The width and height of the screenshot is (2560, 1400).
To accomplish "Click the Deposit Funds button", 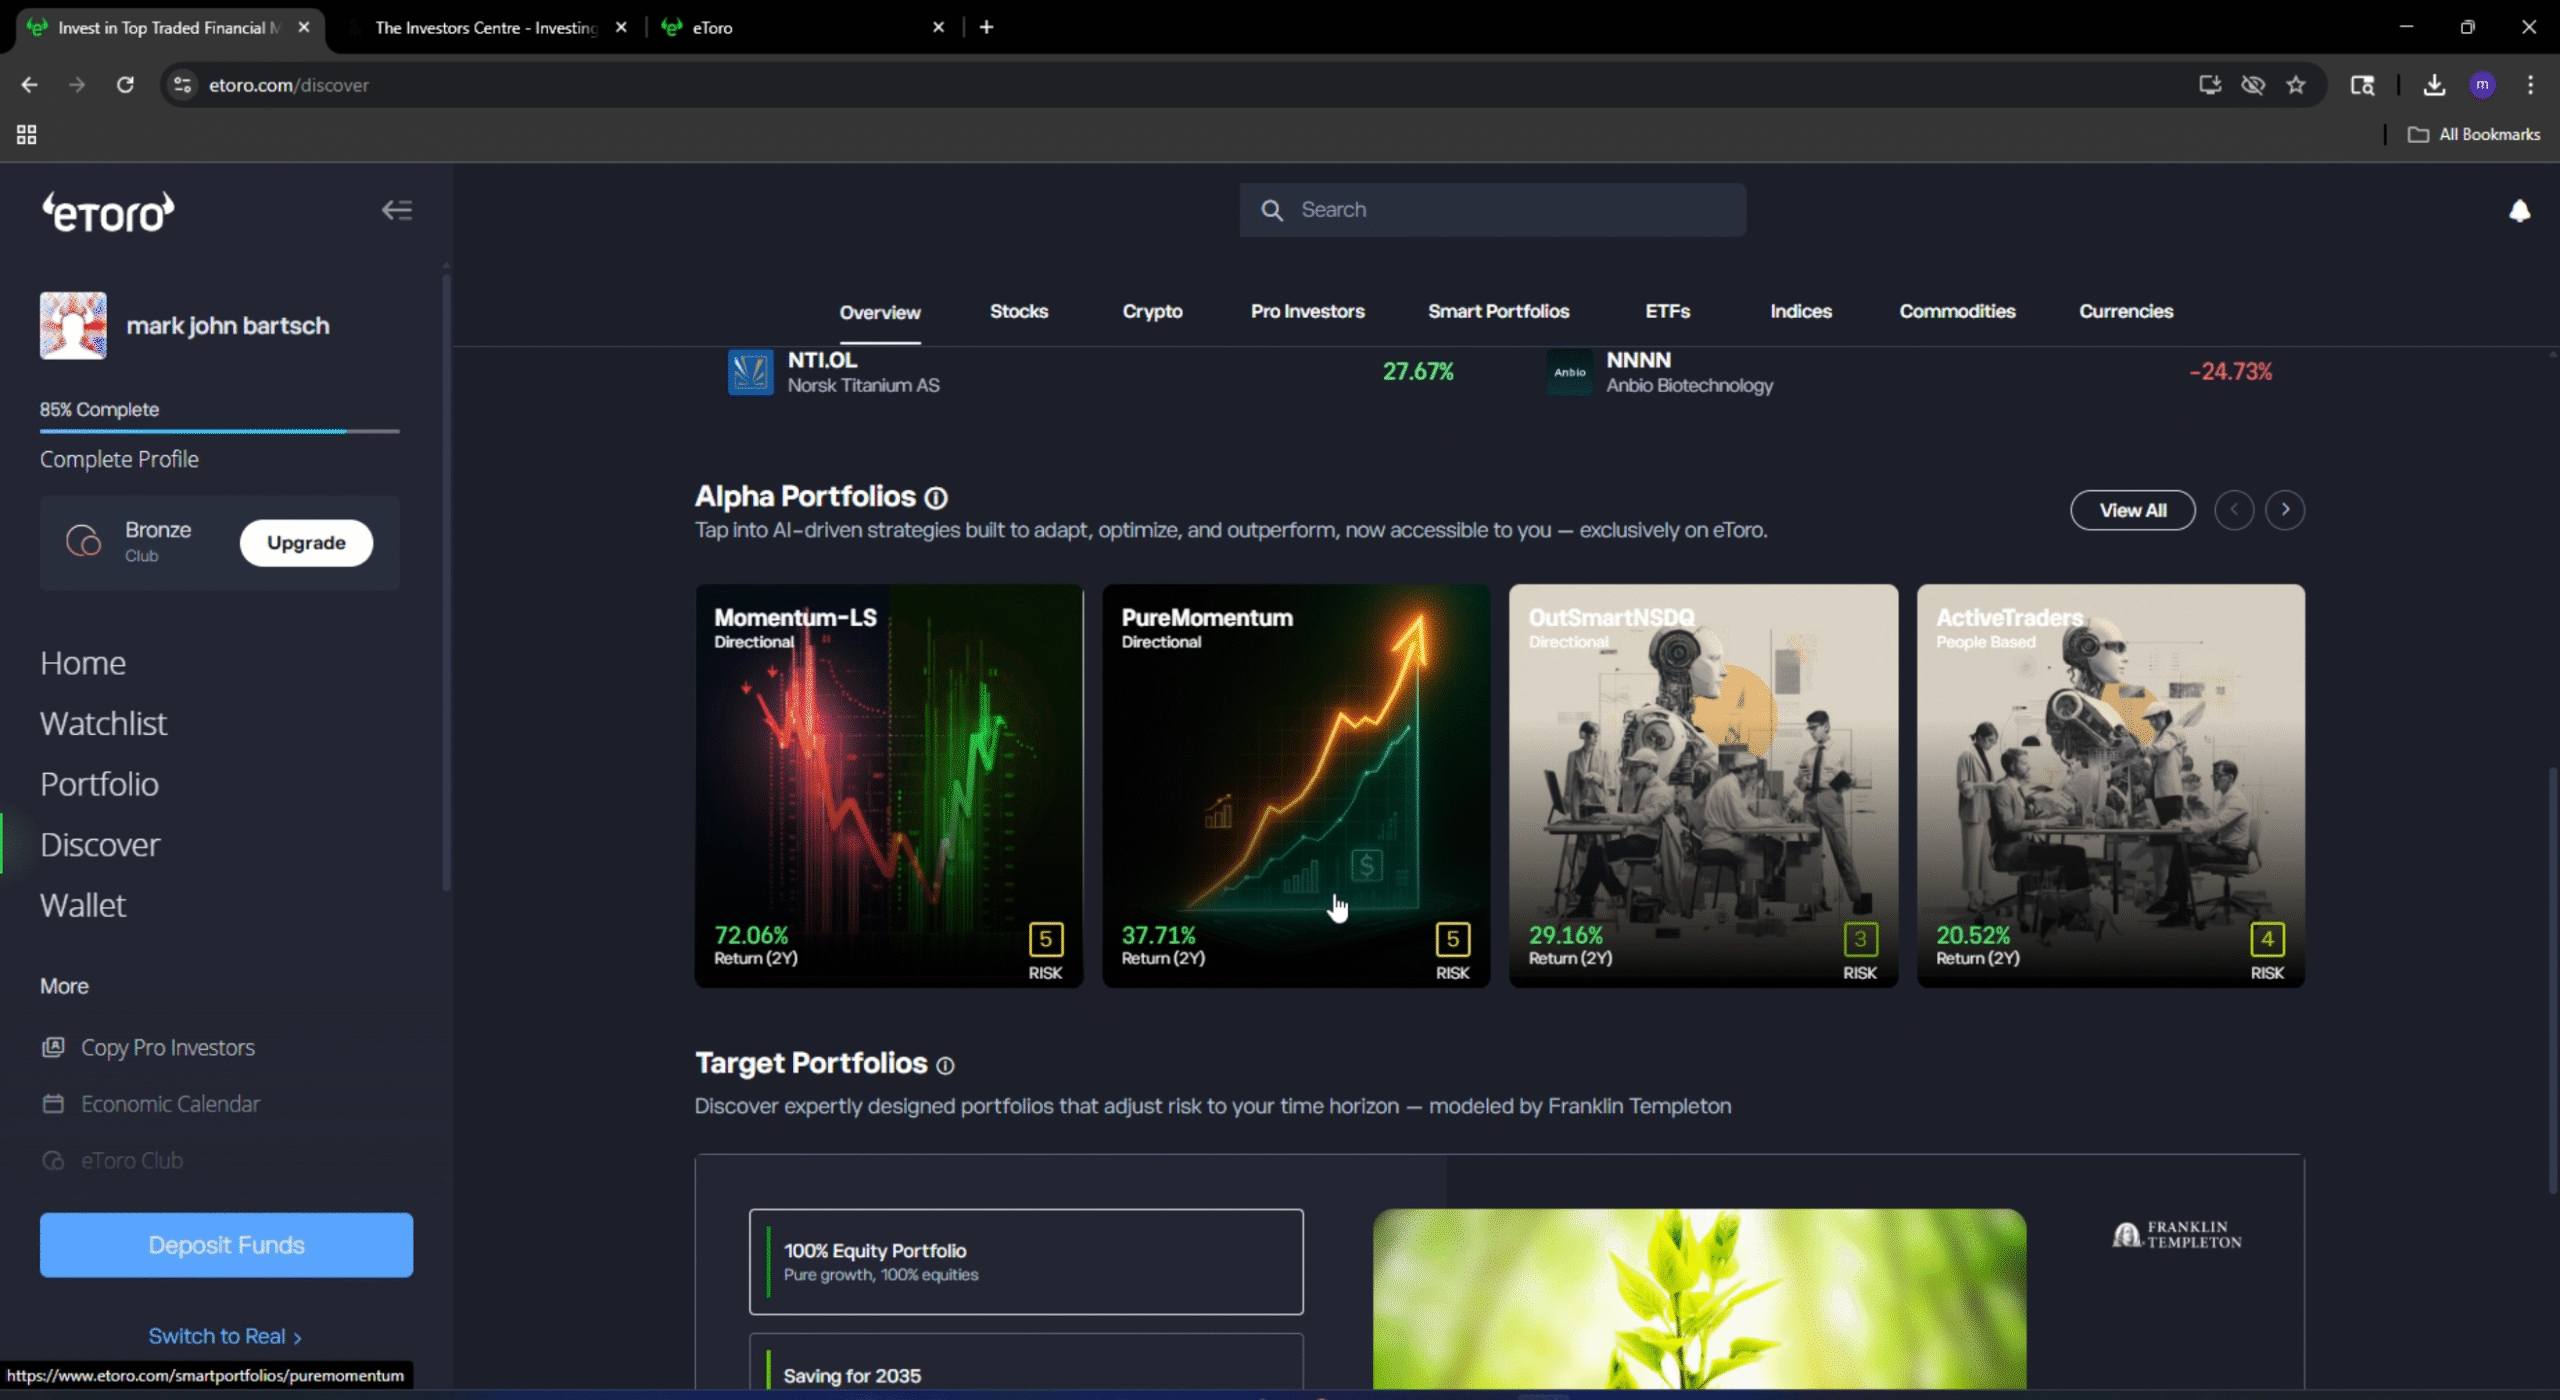I will [226, 1245].
